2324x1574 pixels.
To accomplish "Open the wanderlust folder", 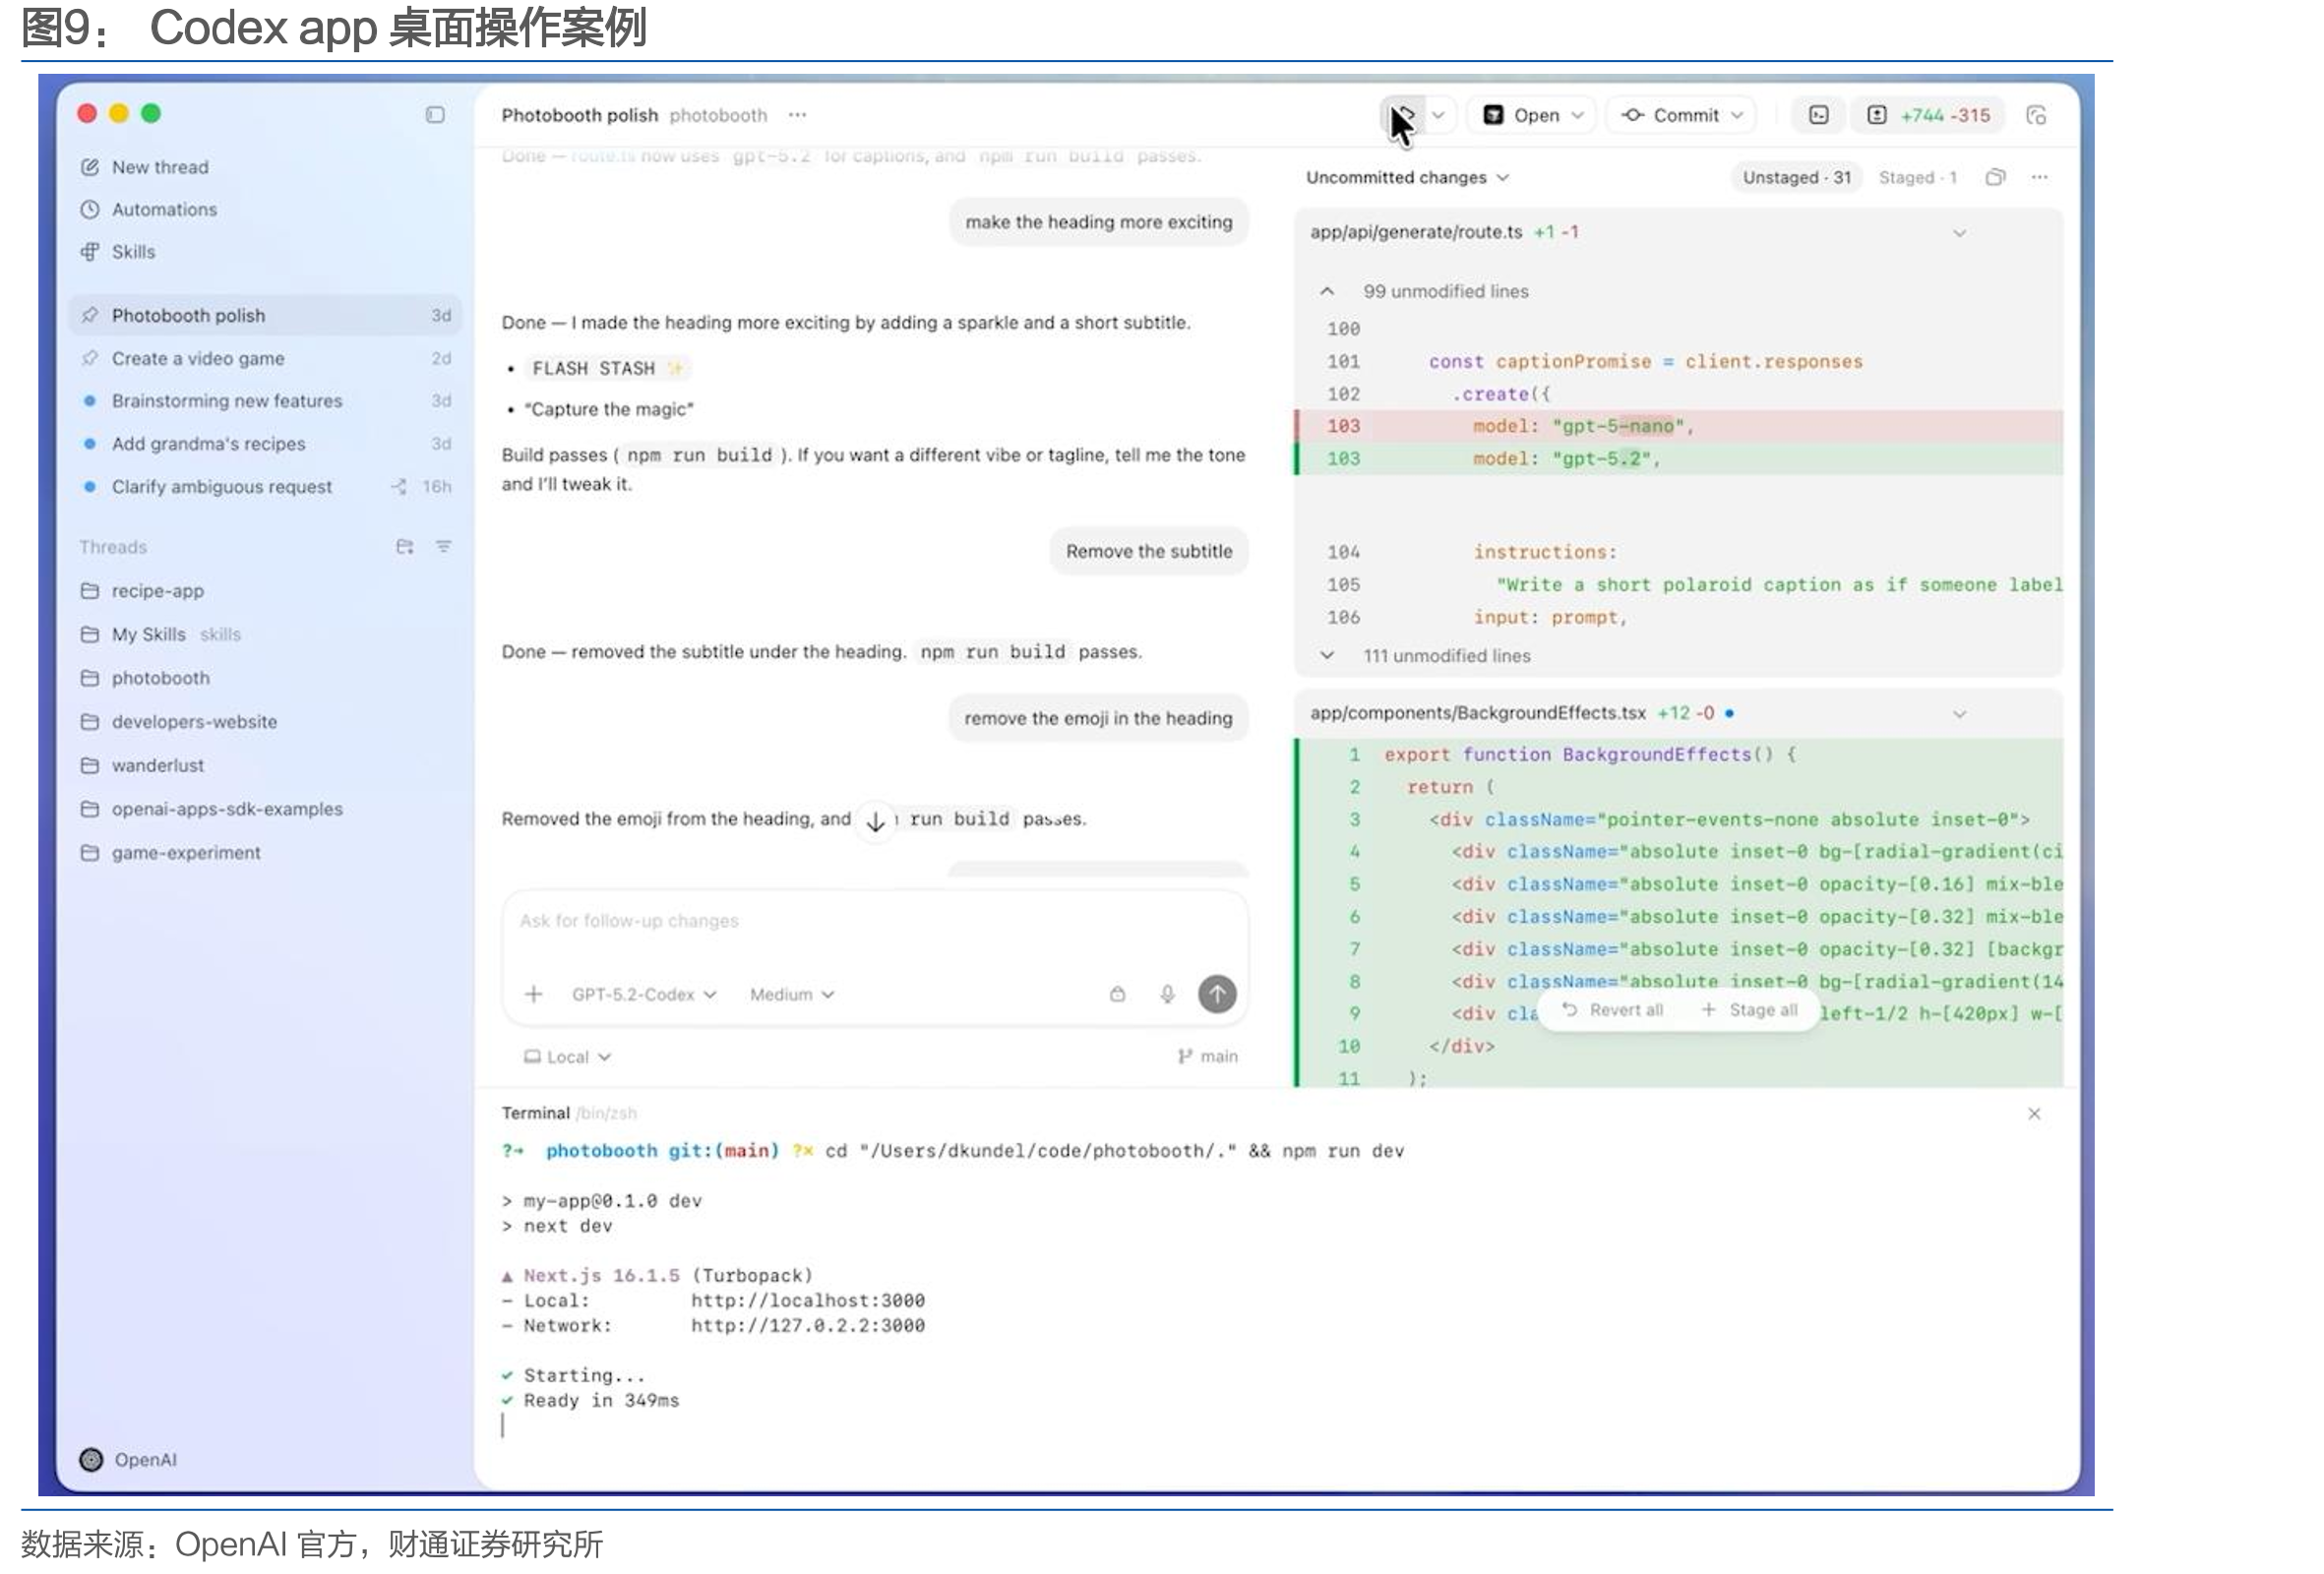I will pos(143,765).
